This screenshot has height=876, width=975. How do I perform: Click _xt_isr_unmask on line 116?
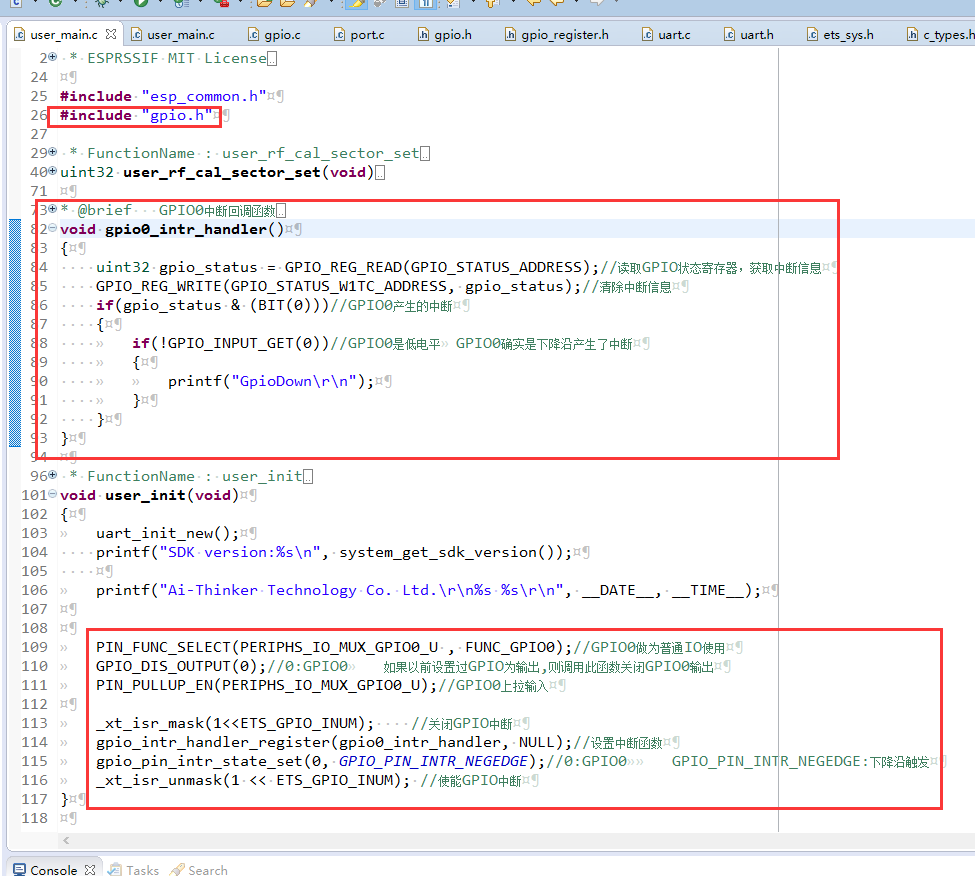[x=159, y=781]
